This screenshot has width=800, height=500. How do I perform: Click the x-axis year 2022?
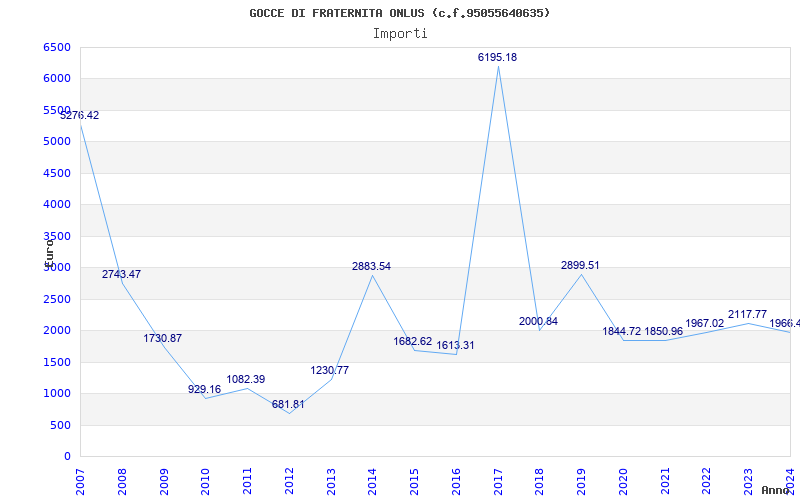point(707,482)
